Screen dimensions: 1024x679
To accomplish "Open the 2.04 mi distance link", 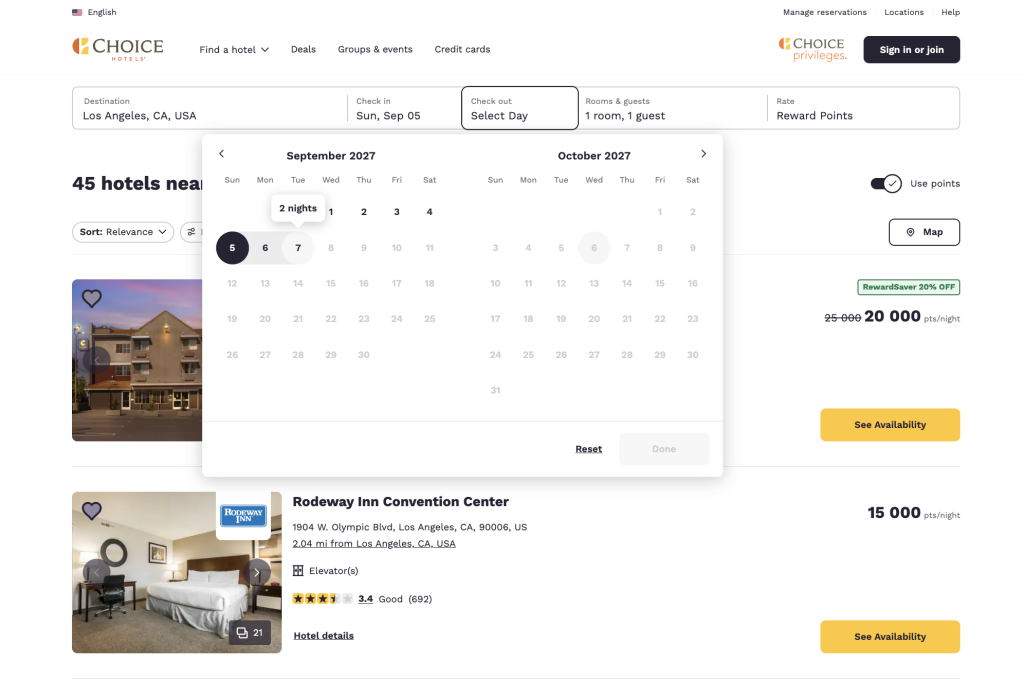I will point(374,544).
